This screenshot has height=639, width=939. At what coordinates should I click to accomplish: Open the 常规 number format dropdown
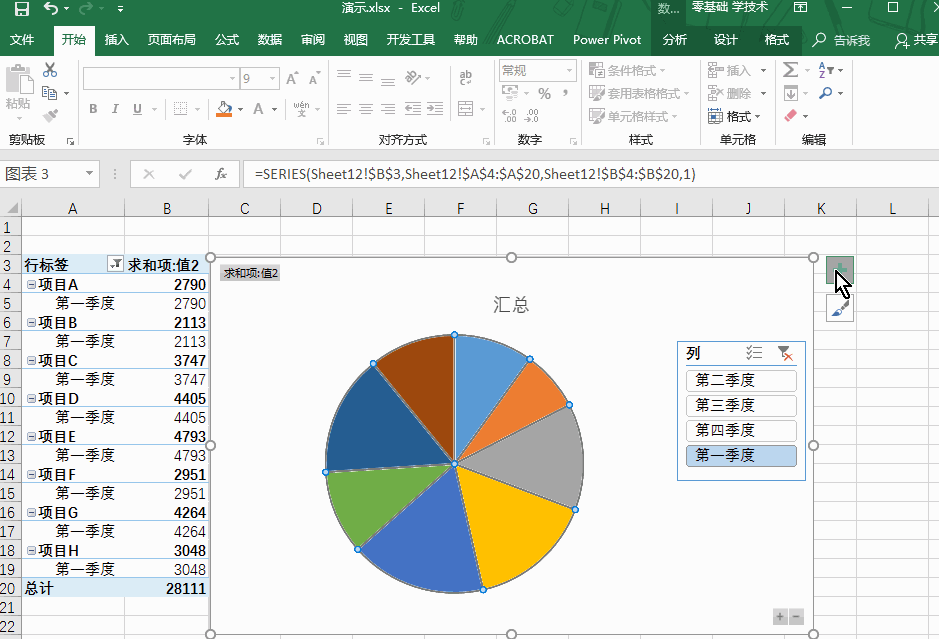(x=570, y=71)
